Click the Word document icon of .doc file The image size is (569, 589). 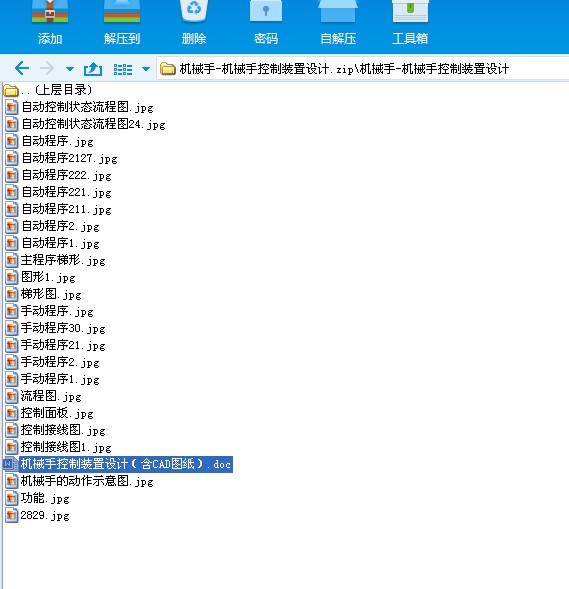pos(11,464)
